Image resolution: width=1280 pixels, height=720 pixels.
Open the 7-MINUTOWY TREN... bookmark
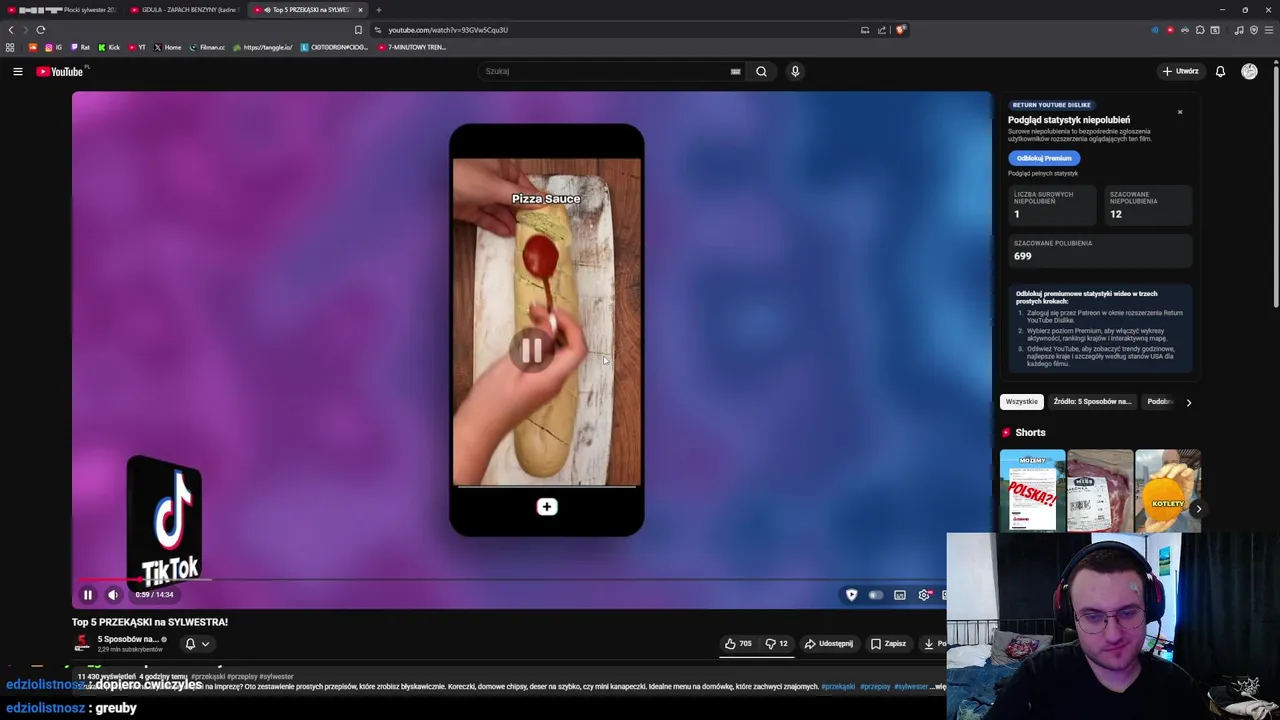pos(412,47)
